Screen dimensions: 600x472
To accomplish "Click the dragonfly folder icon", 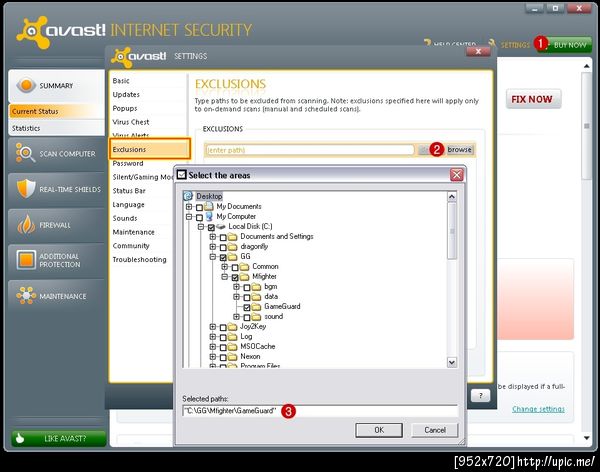I will click(233, 247).
